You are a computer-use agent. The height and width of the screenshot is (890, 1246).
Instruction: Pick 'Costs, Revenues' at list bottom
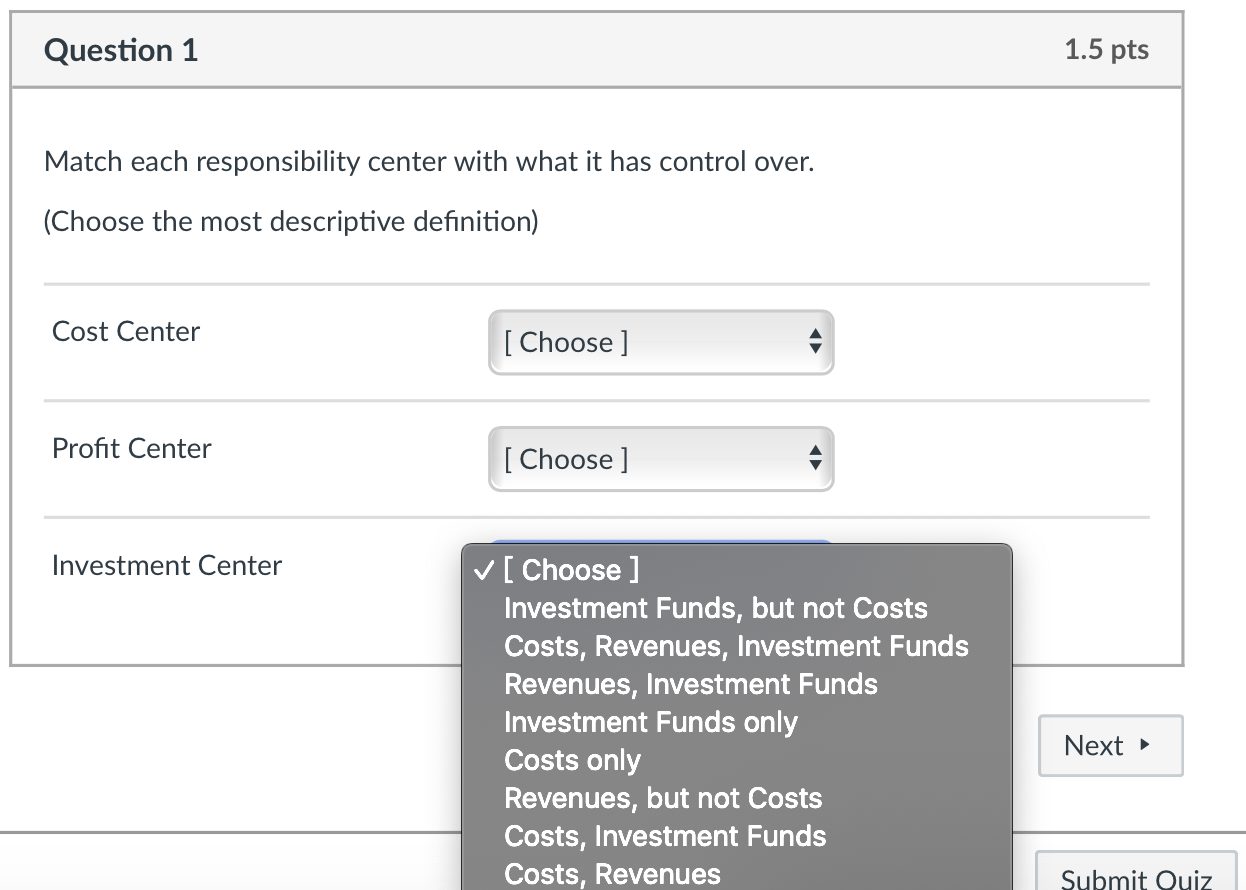click(612, 873)
